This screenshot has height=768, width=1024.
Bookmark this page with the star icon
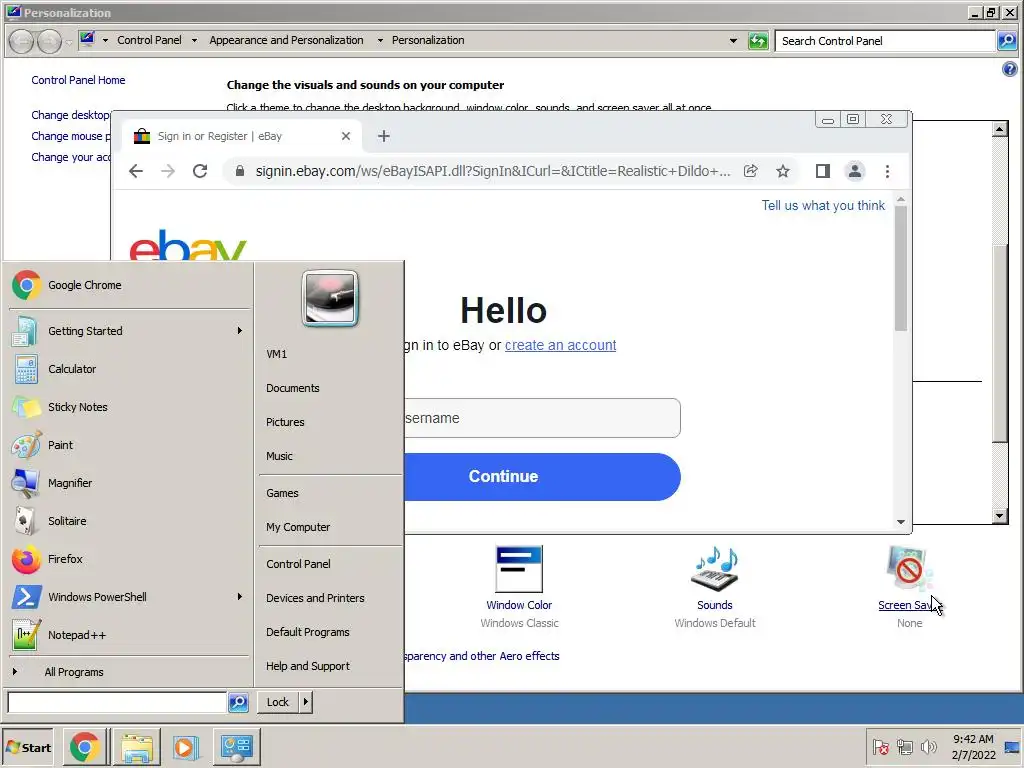coord(783,171)
